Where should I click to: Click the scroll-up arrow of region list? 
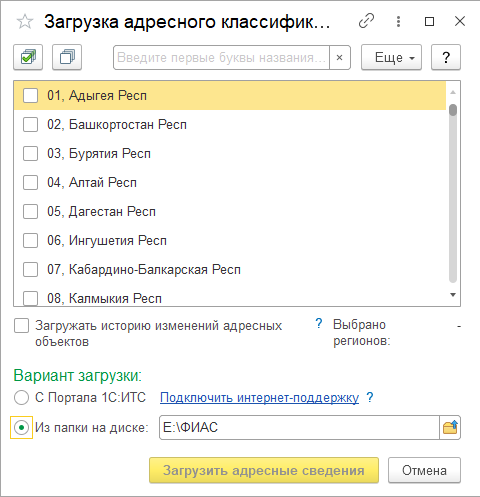(x=453, y=92)
